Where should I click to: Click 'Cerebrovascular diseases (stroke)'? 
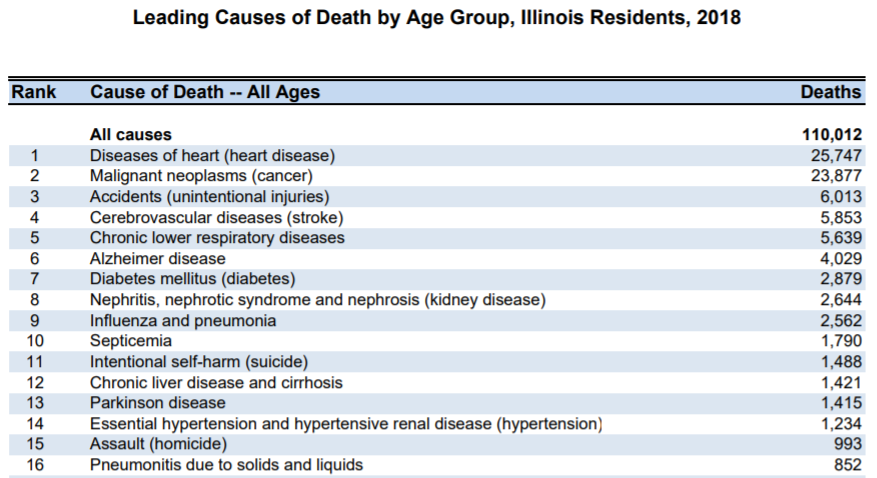point(216,217)
